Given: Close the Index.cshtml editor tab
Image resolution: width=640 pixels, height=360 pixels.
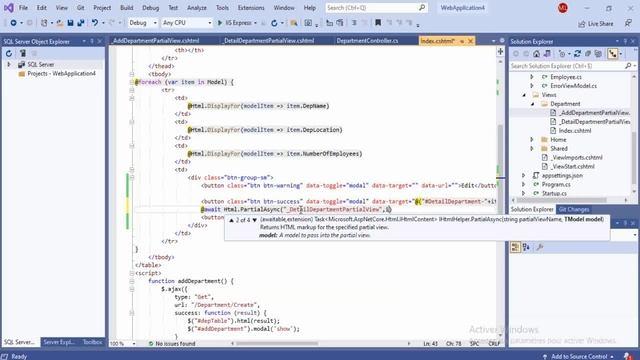Looking at the screenshot, I should point(470,41).
